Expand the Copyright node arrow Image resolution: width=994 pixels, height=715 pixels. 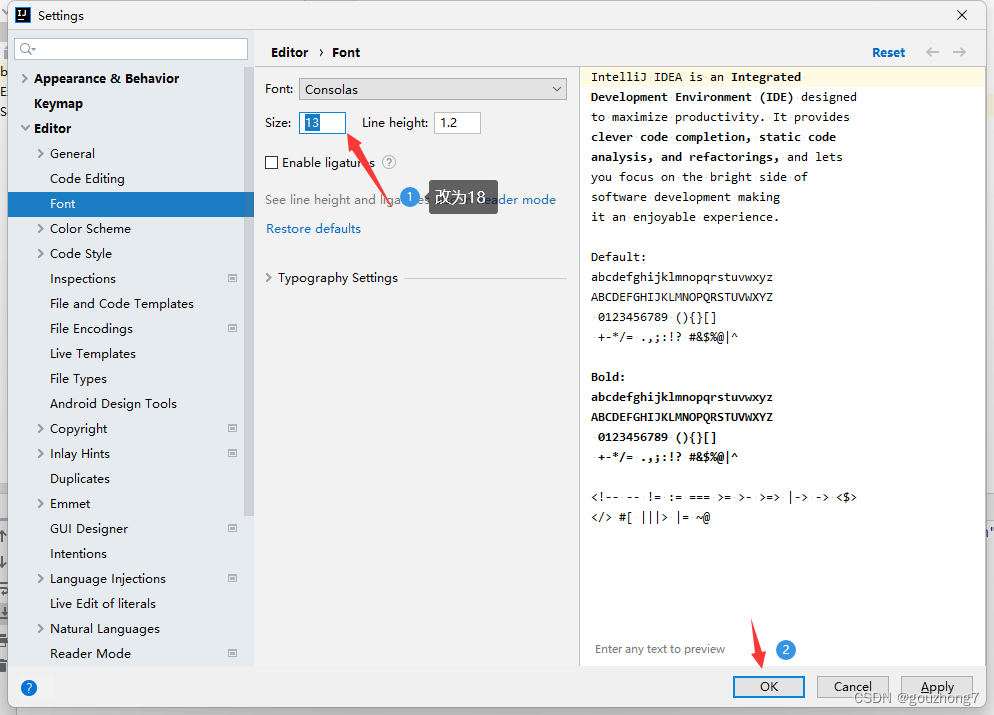tap(41, 428)
